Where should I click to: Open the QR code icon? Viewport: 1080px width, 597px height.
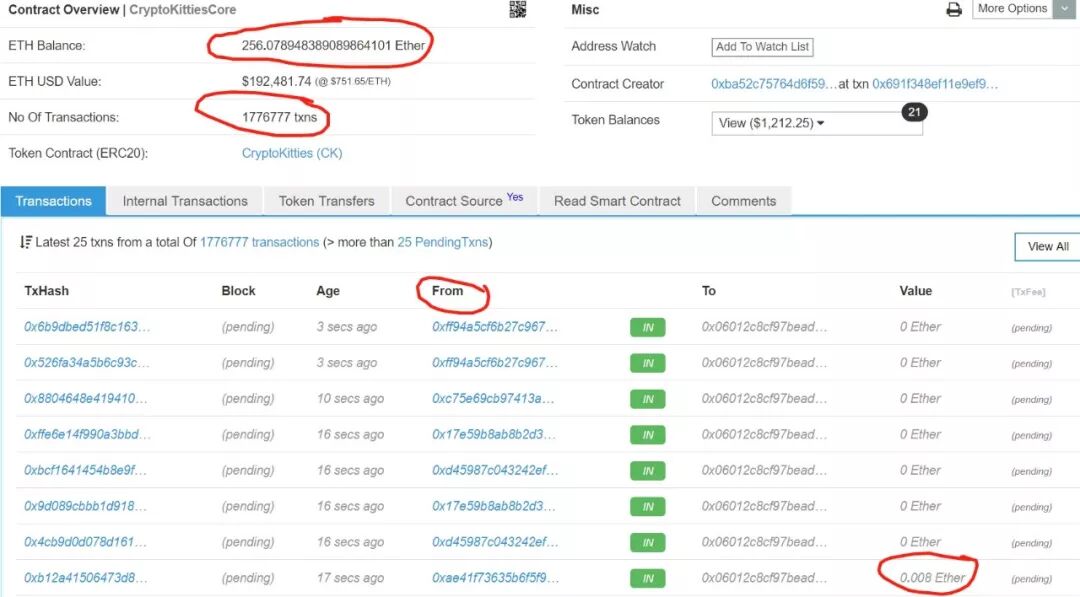pyautogui.click(x=517, y=9)
